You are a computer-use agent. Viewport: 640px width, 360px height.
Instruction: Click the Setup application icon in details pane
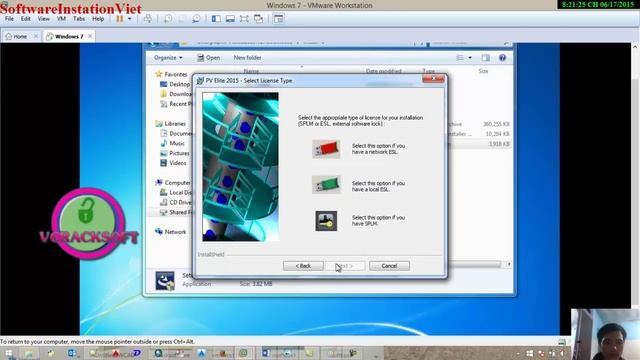tap(165, 280)
